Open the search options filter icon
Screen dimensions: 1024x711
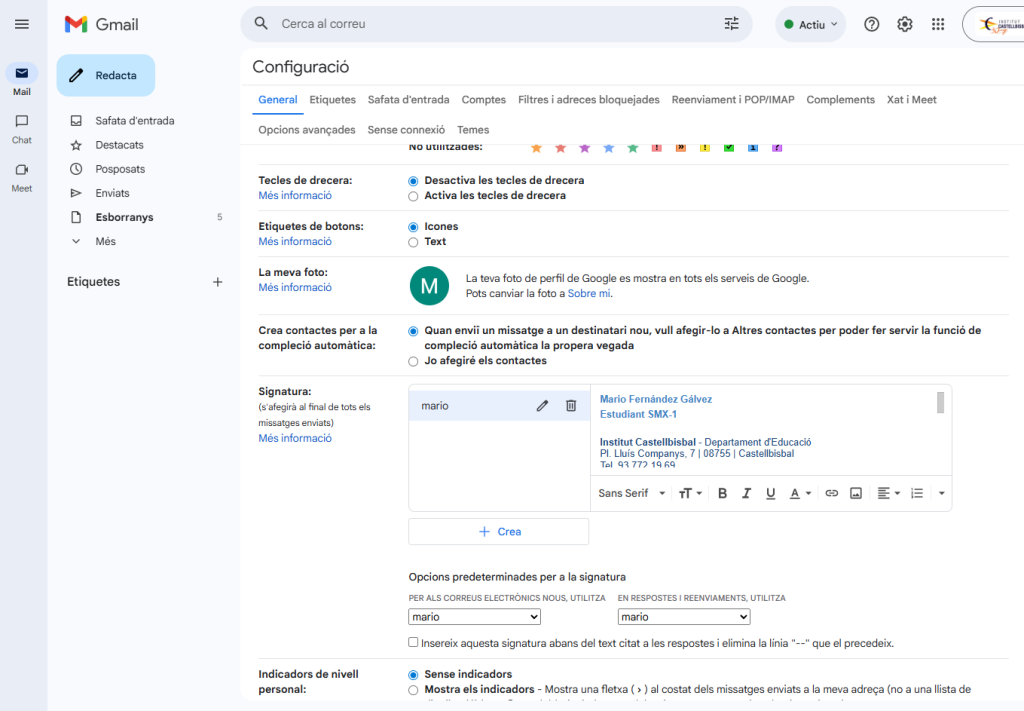click(x=731, y=24)
